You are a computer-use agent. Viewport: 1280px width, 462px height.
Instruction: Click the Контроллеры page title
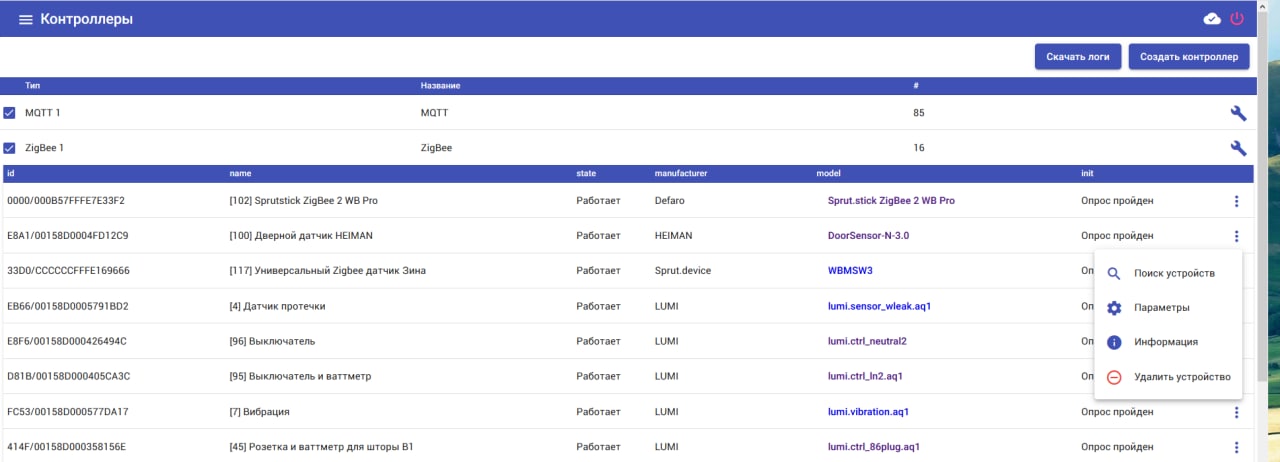(x=87, y=19)
